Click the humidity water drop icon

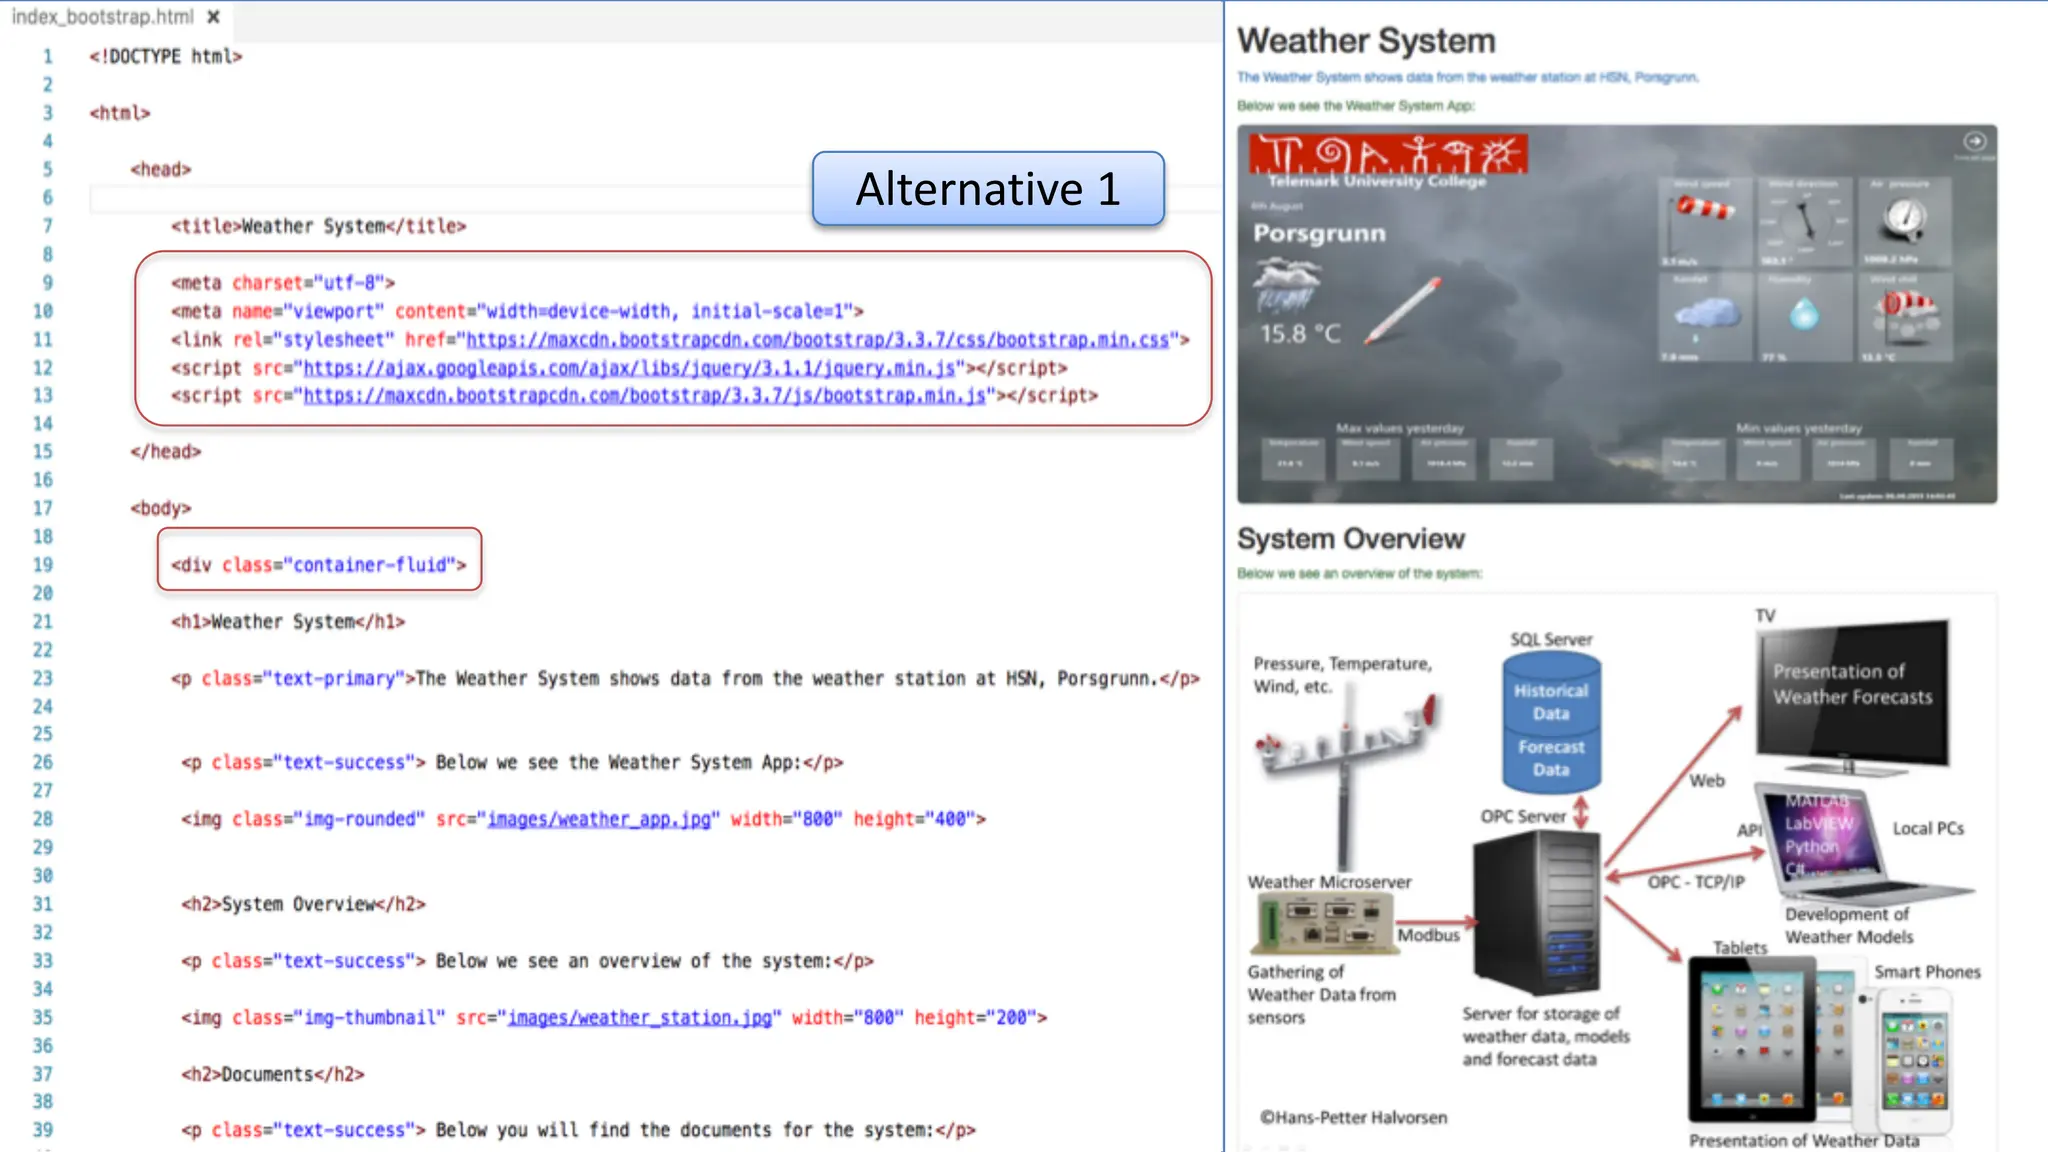1805,315
